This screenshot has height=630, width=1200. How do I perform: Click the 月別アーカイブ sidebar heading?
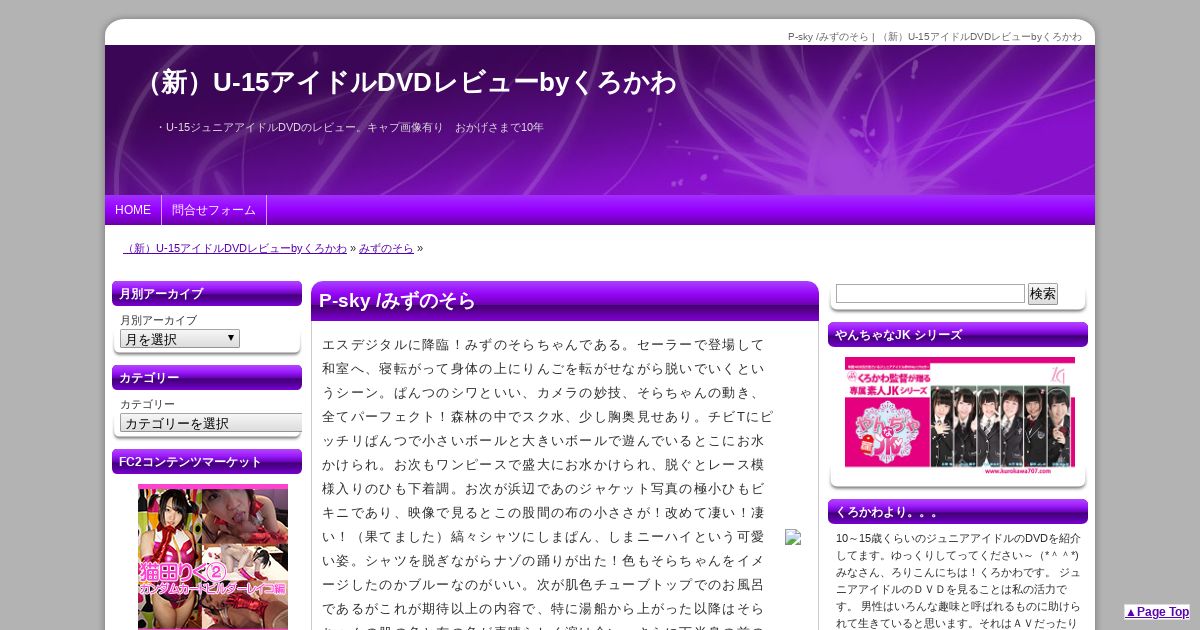(207, 294)
